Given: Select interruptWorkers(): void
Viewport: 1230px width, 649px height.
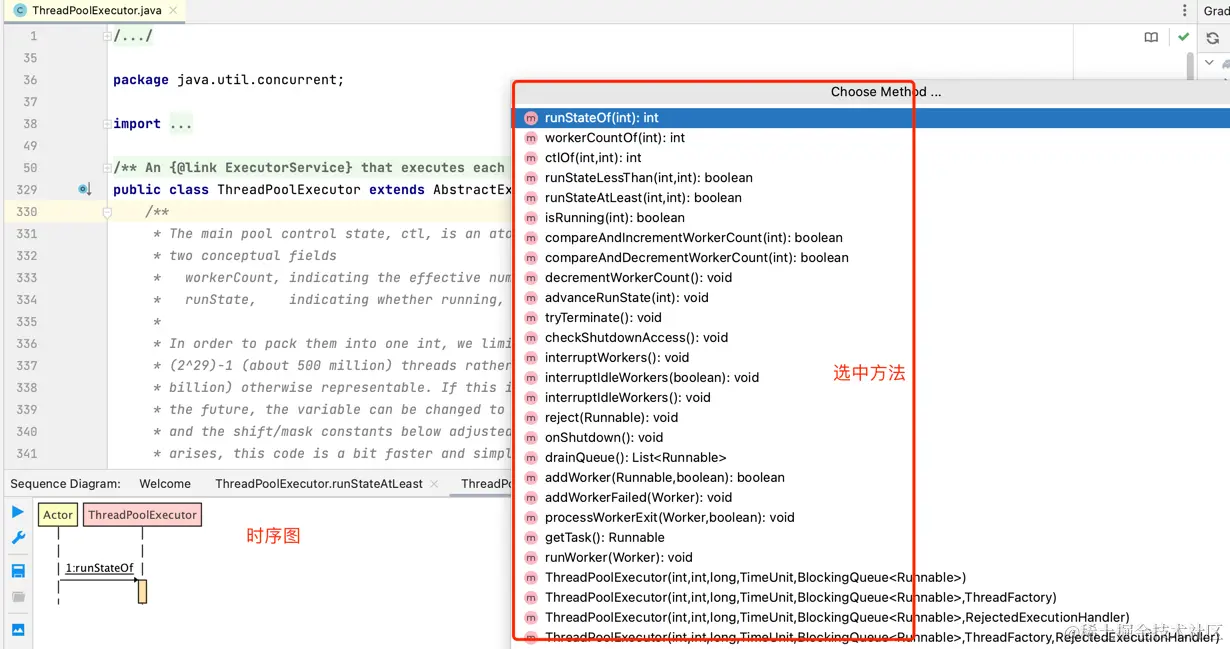Looking at the screenshot, I should click(872, 358).
